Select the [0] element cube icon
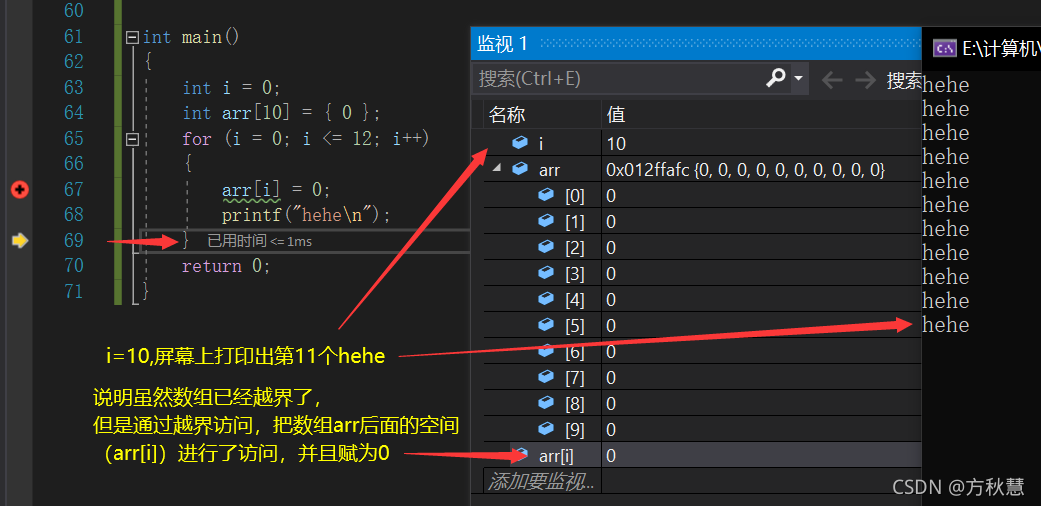Viewport: 1041px width, 506px height. 546,195
